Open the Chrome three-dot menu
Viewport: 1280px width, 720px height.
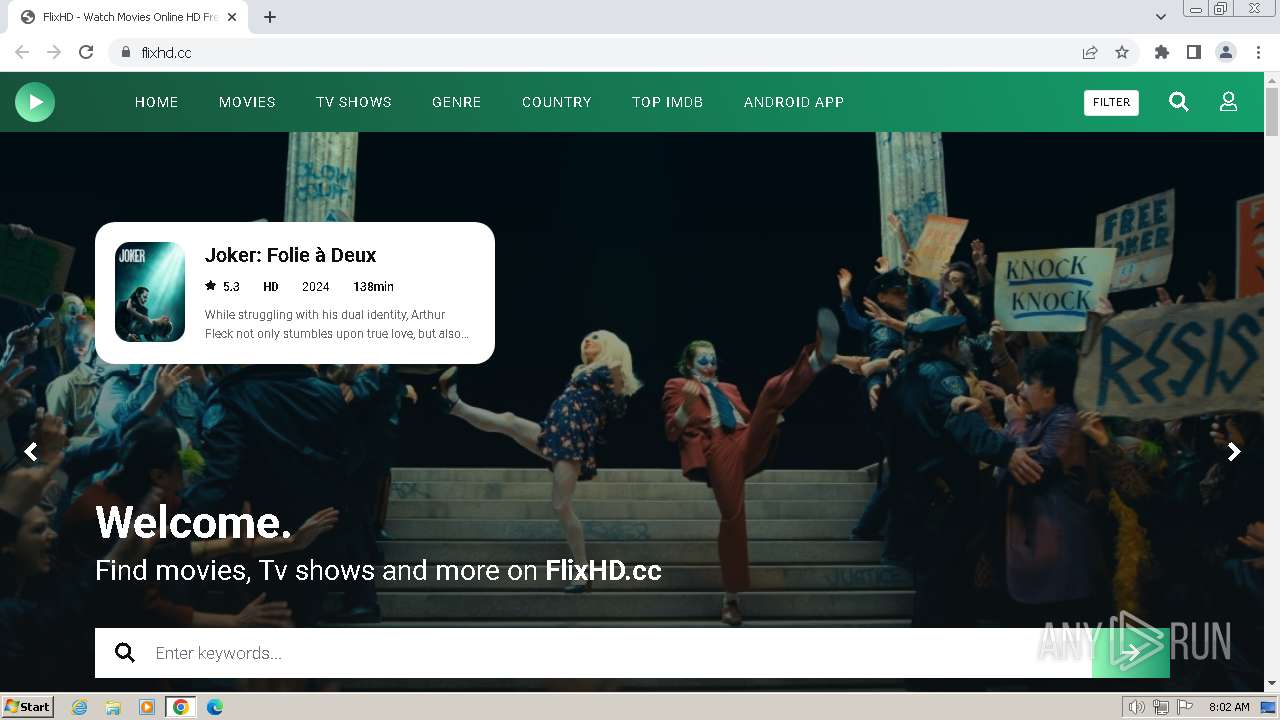pyautogui.click(x=1258, y=52)
